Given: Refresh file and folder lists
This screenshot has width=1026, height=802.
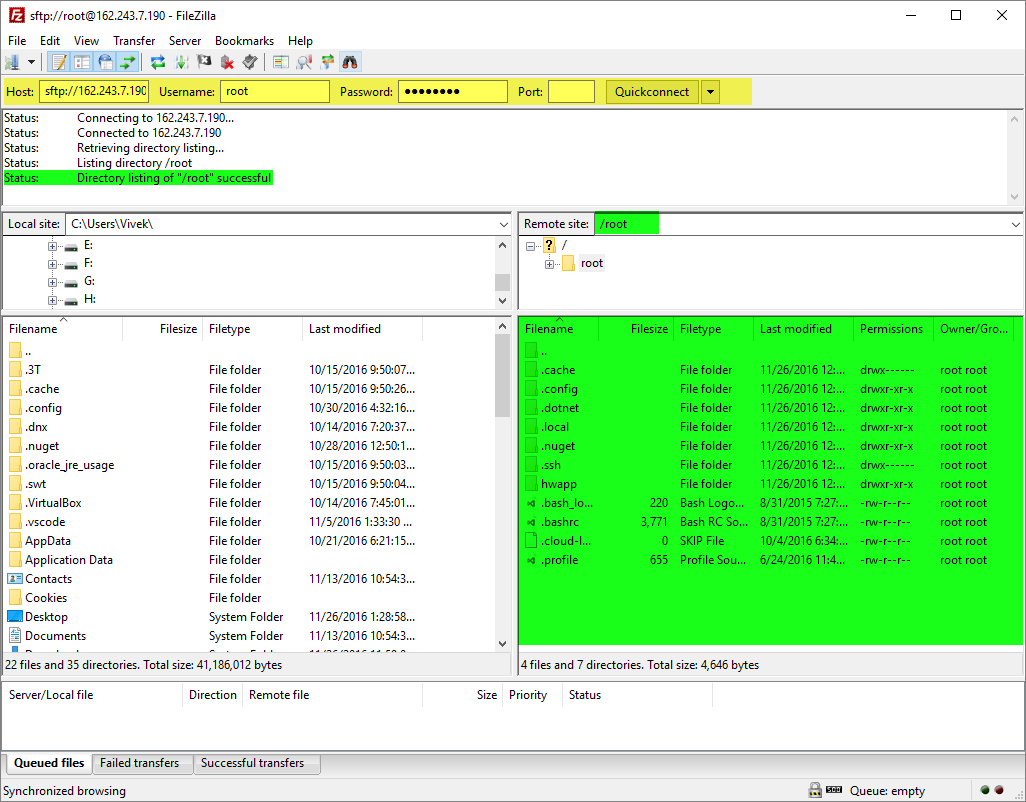Looking at the screenshot, I should tap(158, 62).
